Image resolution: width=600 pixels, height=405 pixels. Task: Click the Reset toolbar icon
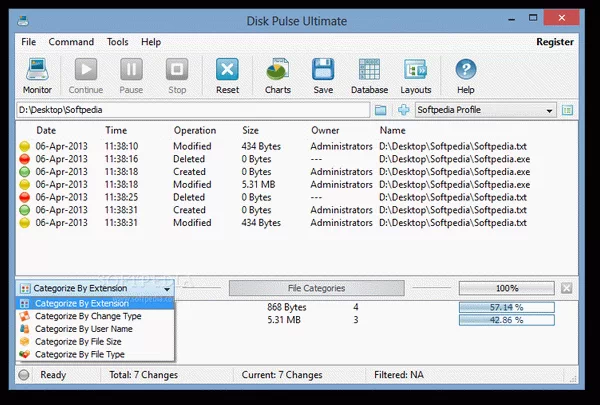(x=227, y=69)
